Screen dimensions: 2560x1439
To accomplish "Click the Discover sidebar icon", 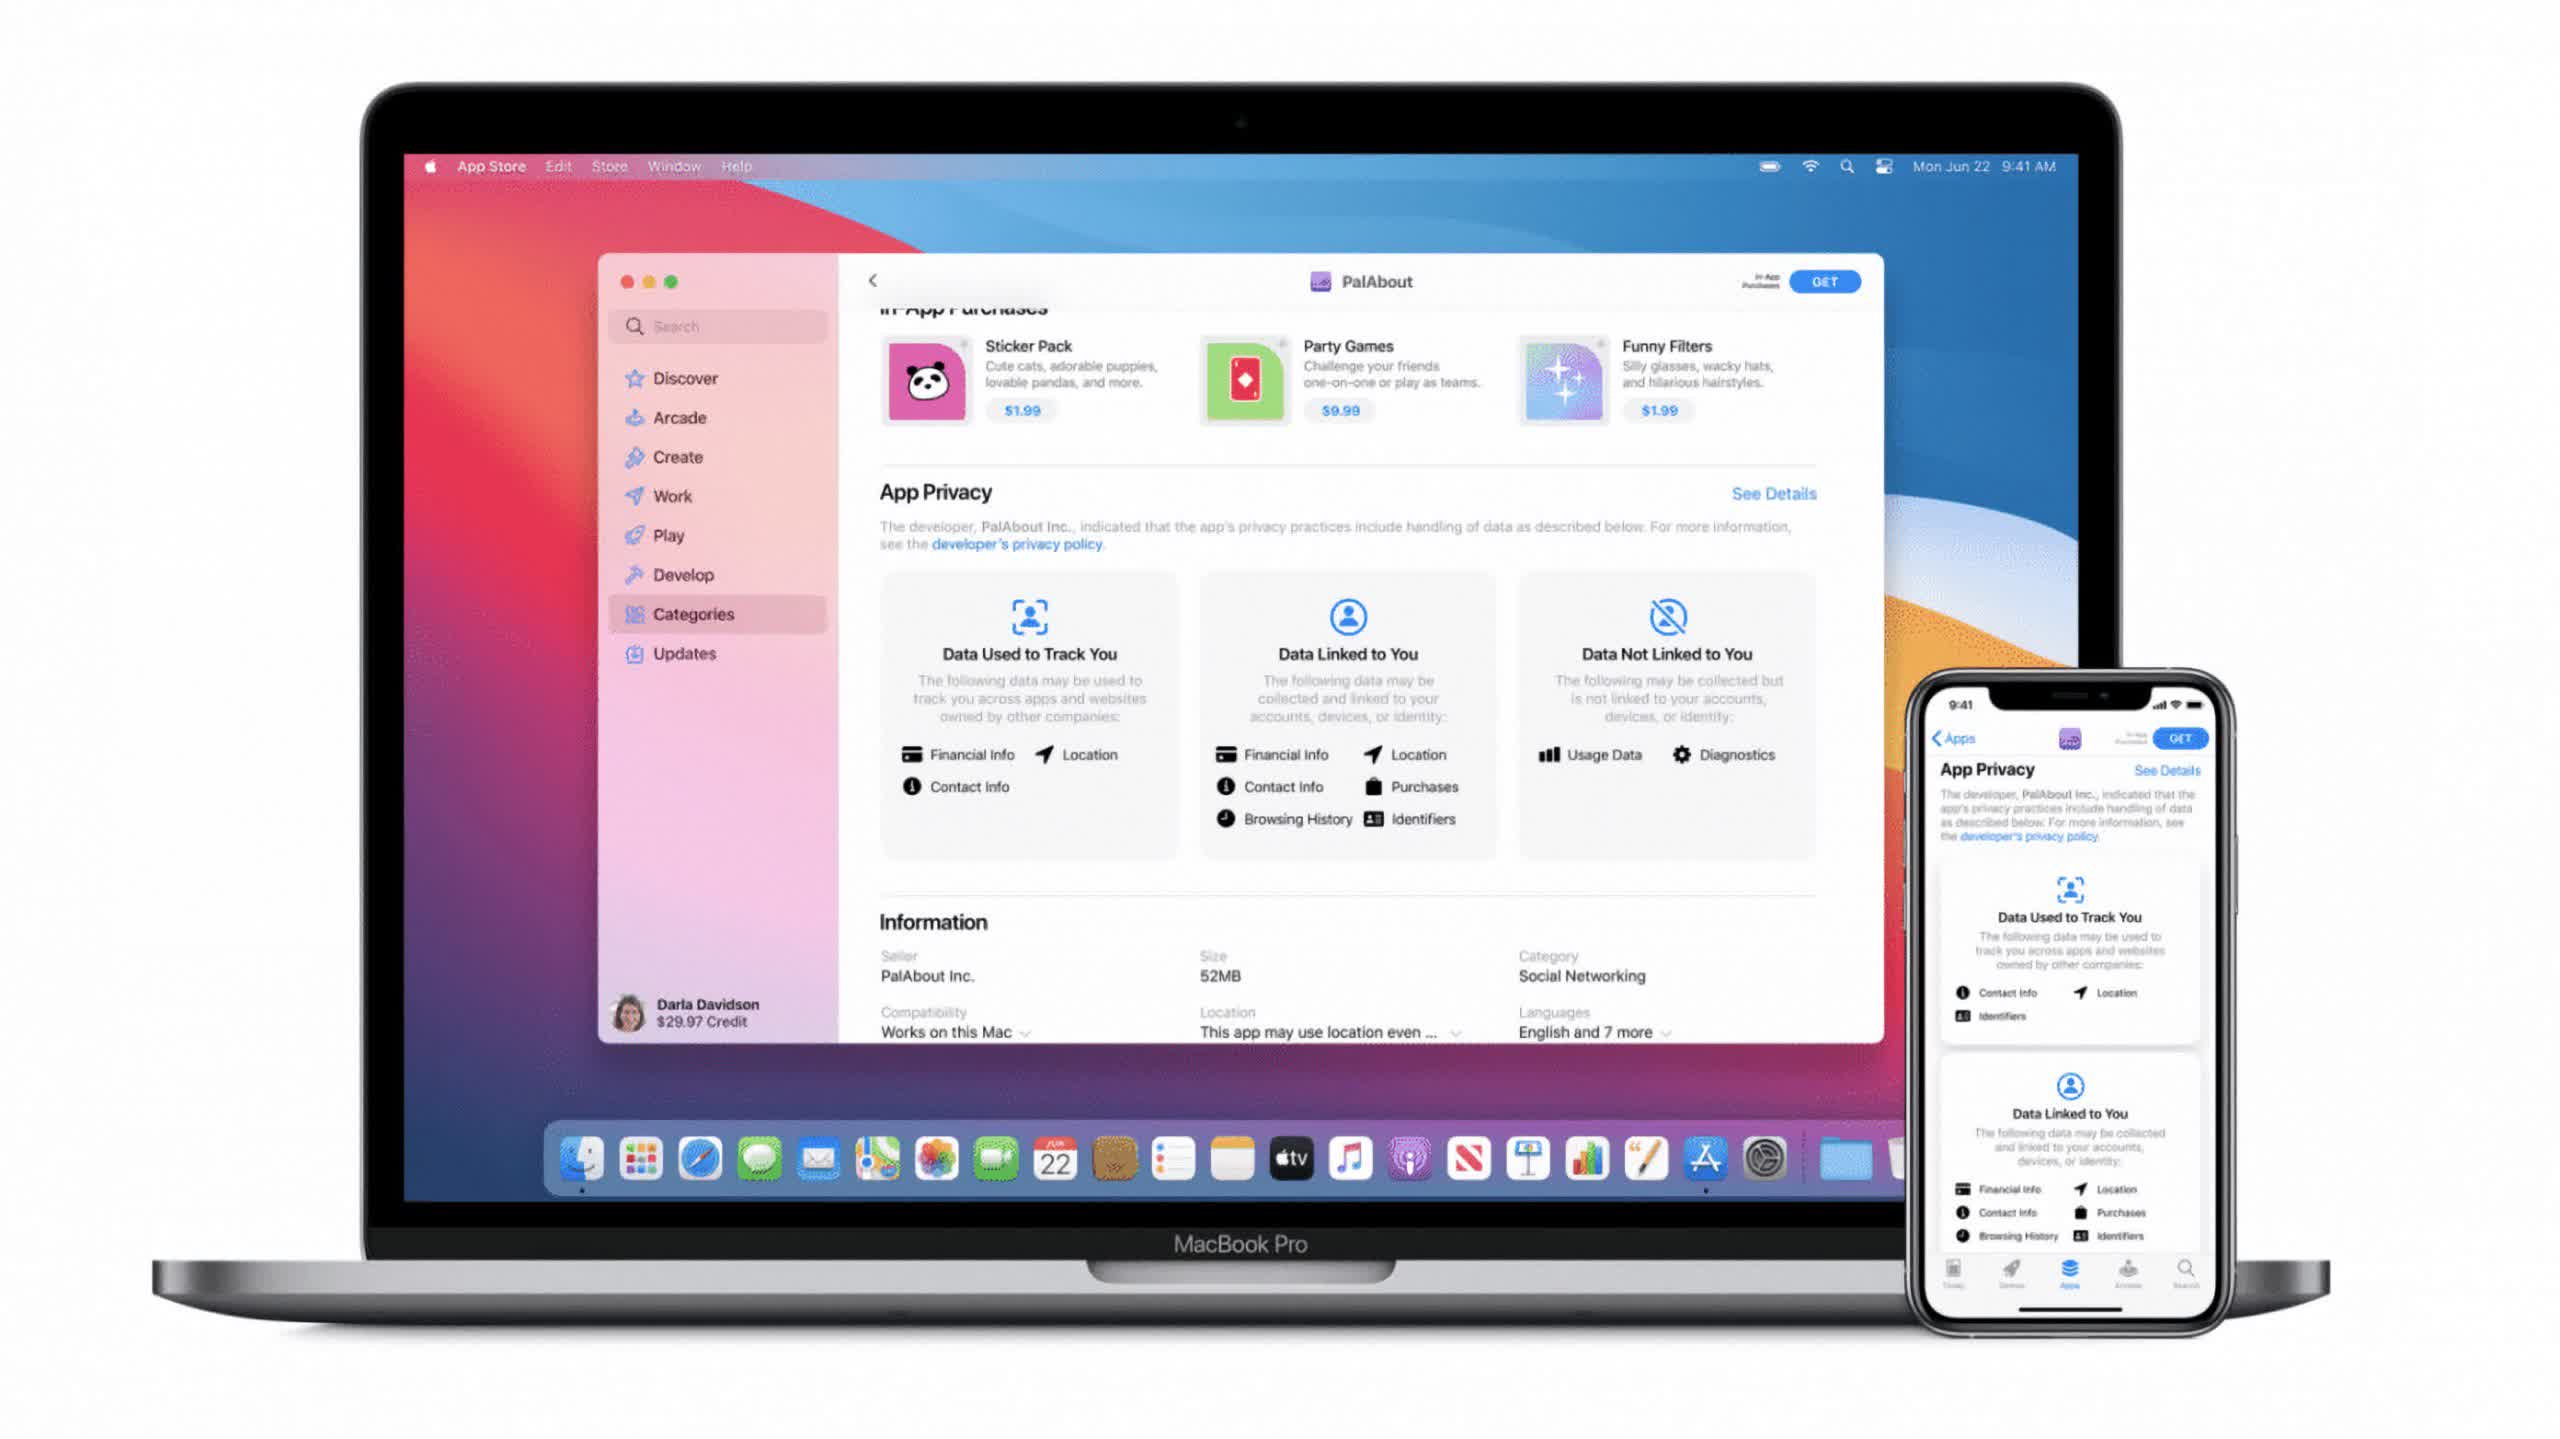I will [635, 378].
